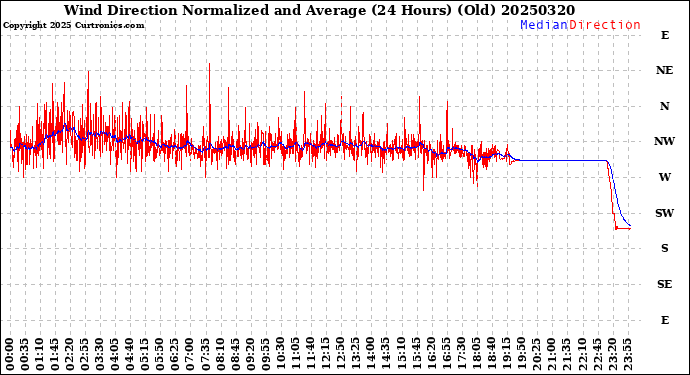Click the "08:10" time axis label
This screenshot has height=375, width=690.
pos(220,355)
